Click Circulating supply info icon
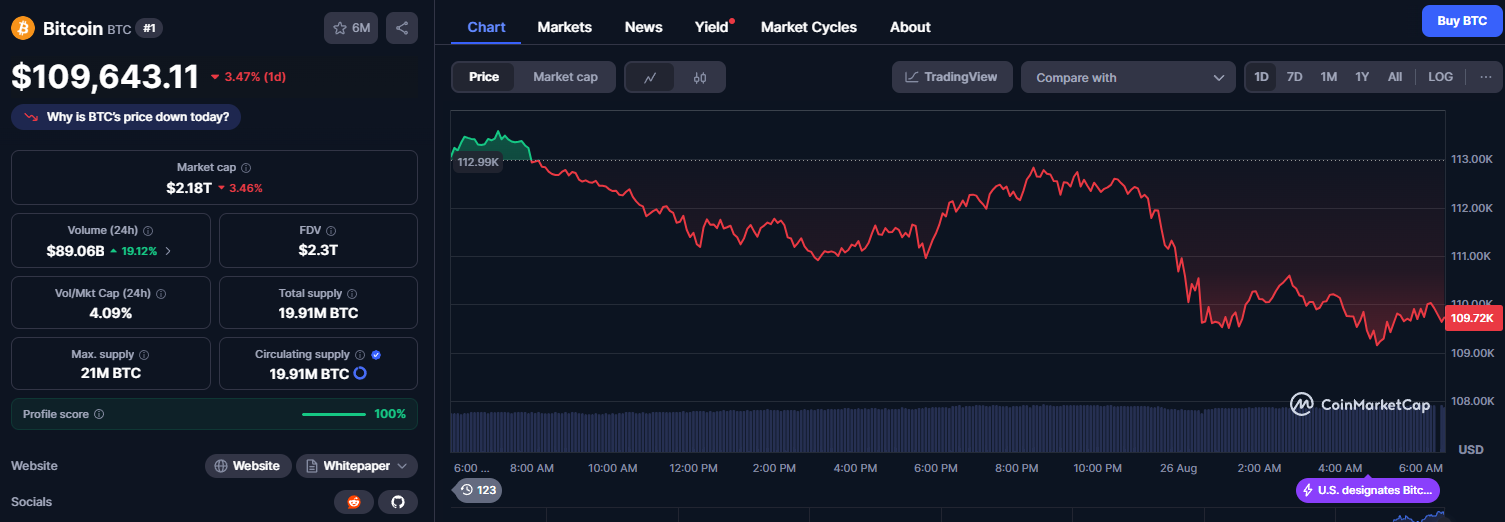 pyautogui.click(x=359, y=355)
